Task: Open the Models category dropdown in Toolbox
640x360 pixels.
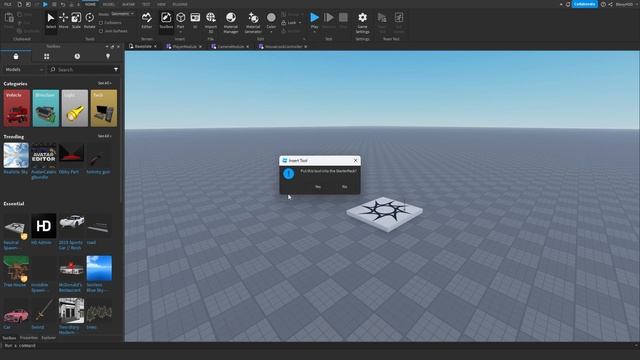Action: 24,70
